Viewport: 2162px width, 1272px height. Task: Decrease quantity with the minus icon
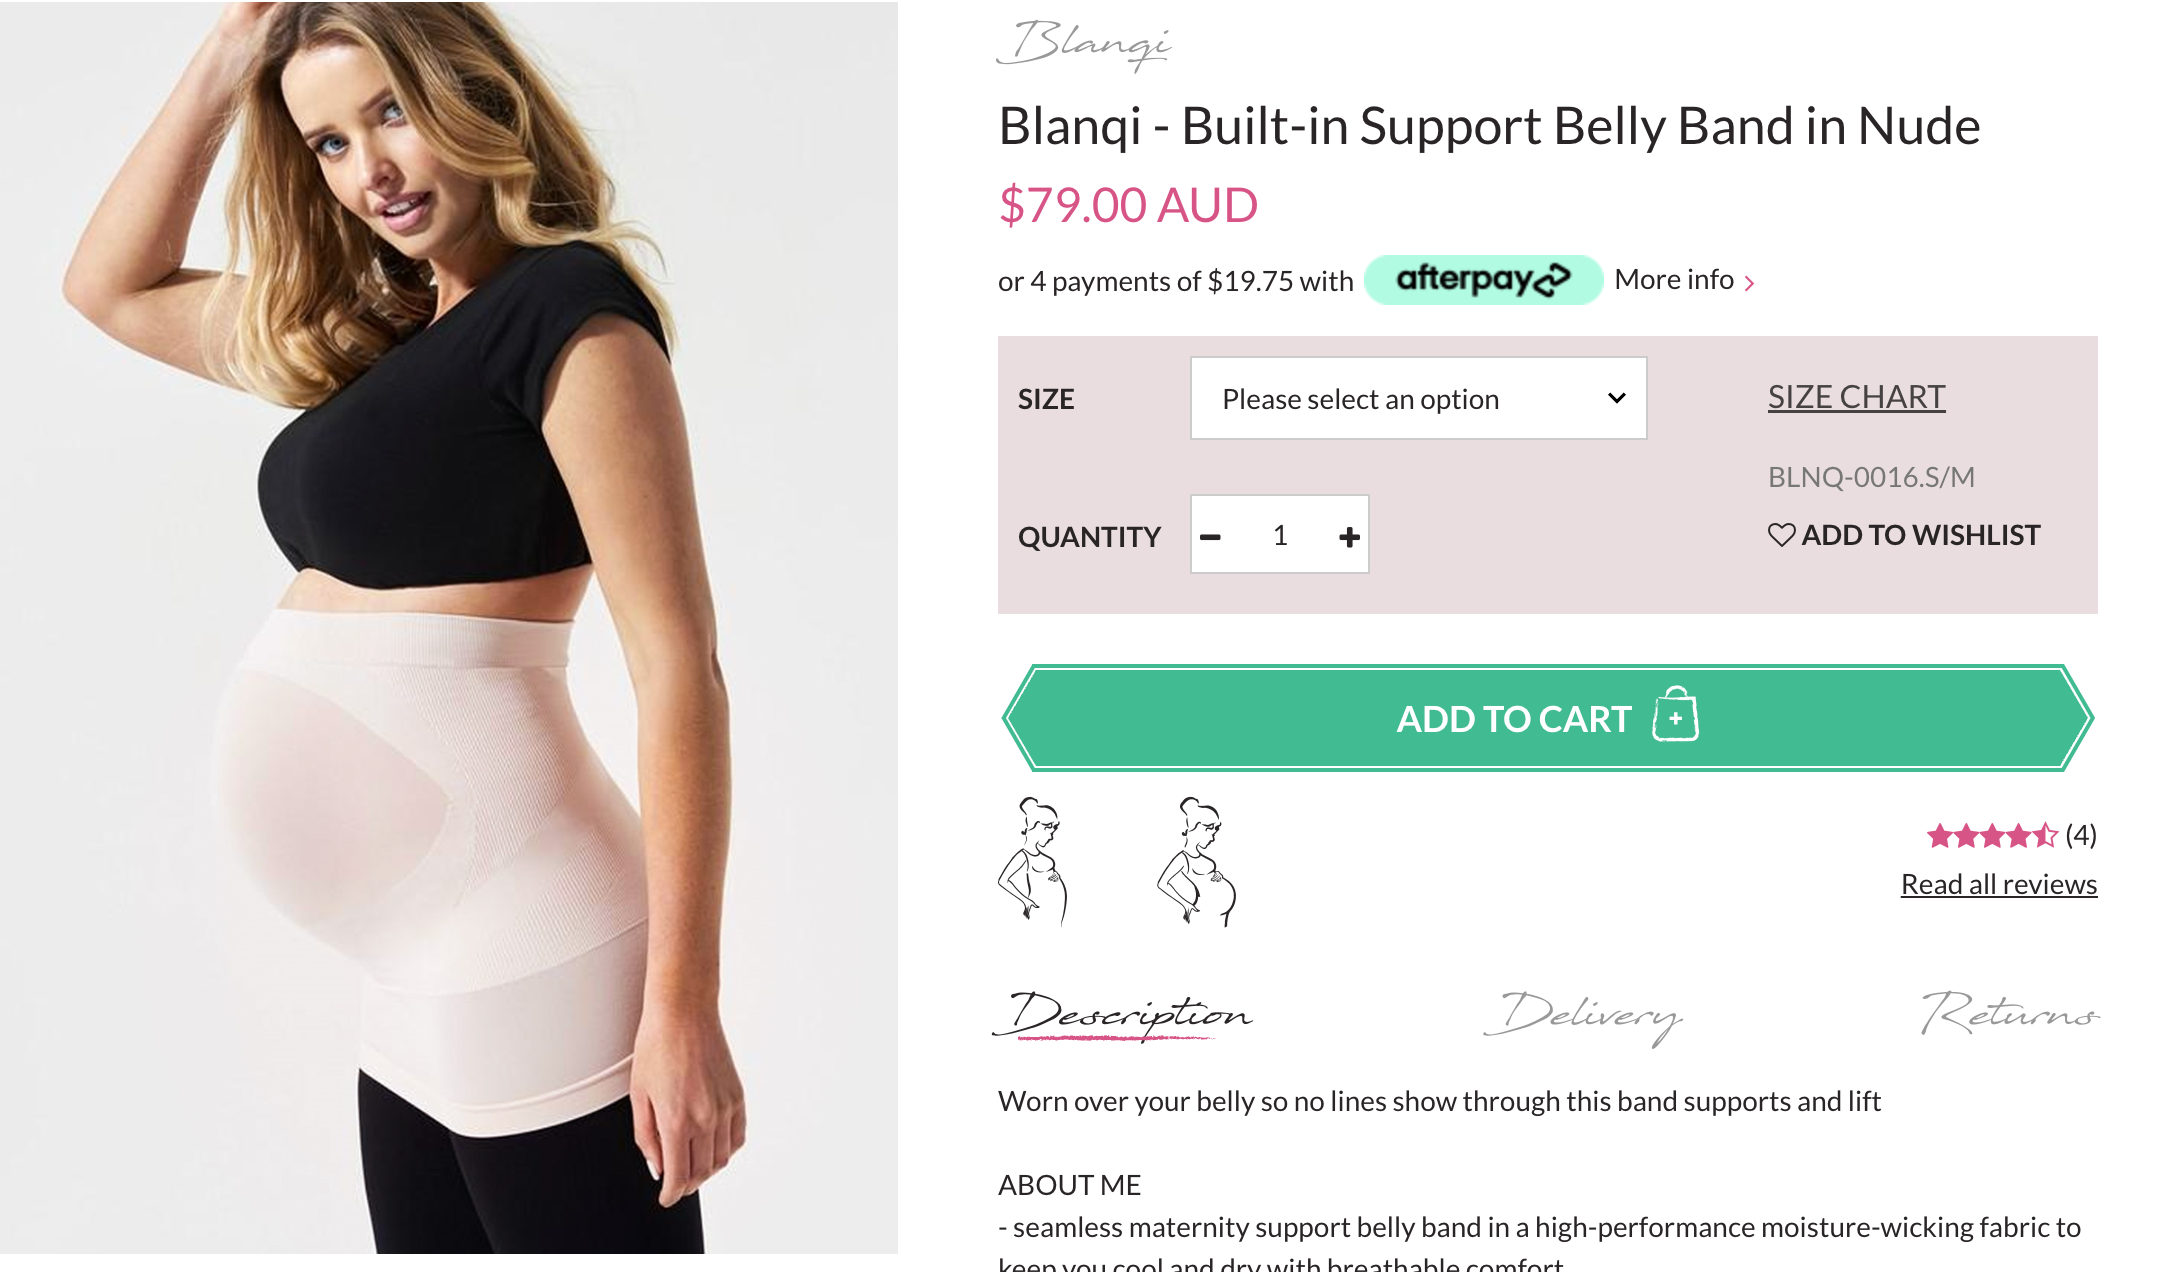[1210, 537]
